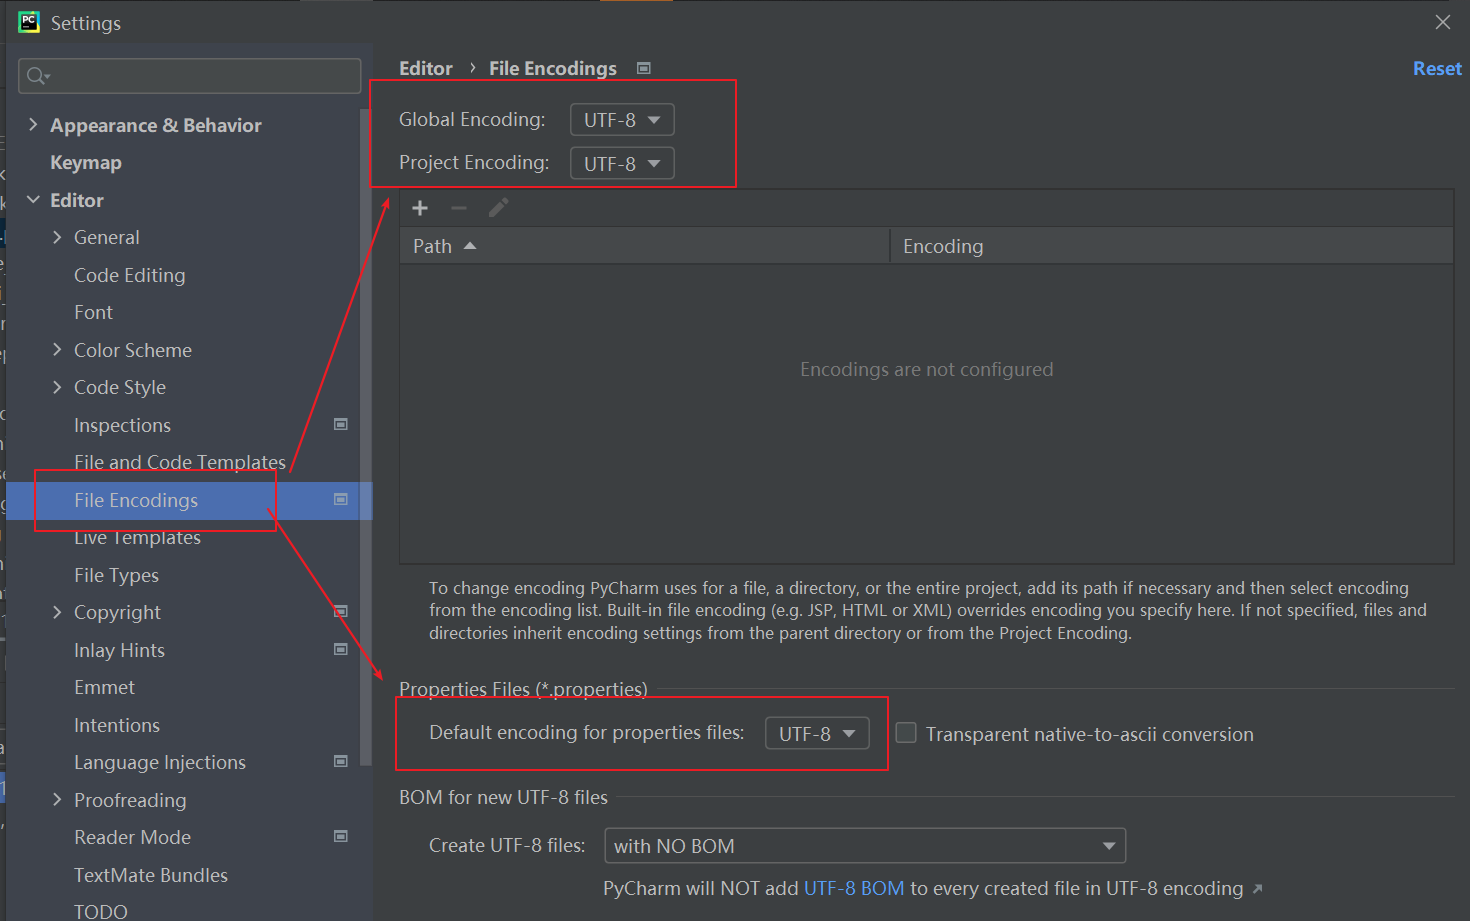
Task: Click the sort arrow on Path column
Action: [x=470, y=246]
